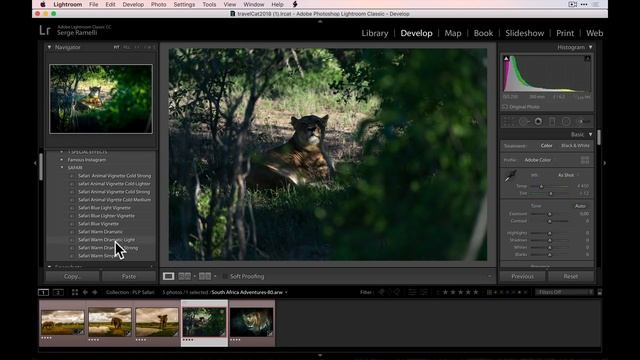The image size is (640, 360).
Task: Select the Spot Removal tool
Action: pyautogui.click(x=524, y=122)
